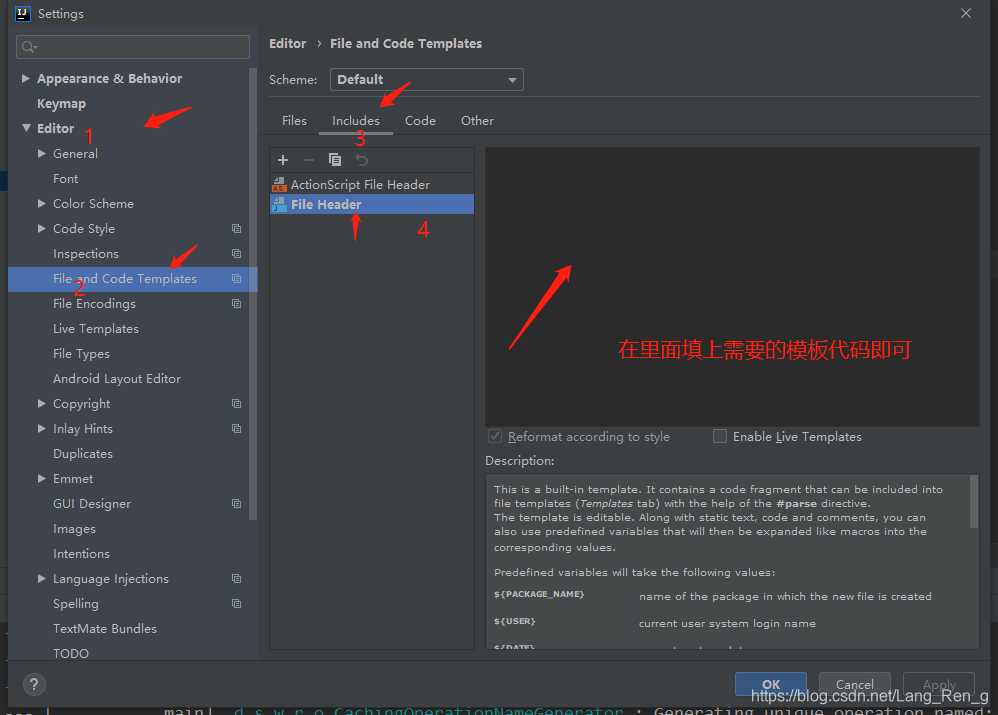Screen dimensions: 998x715
Task: Click the remove template minus icon
Action: (x=309, y=160)
